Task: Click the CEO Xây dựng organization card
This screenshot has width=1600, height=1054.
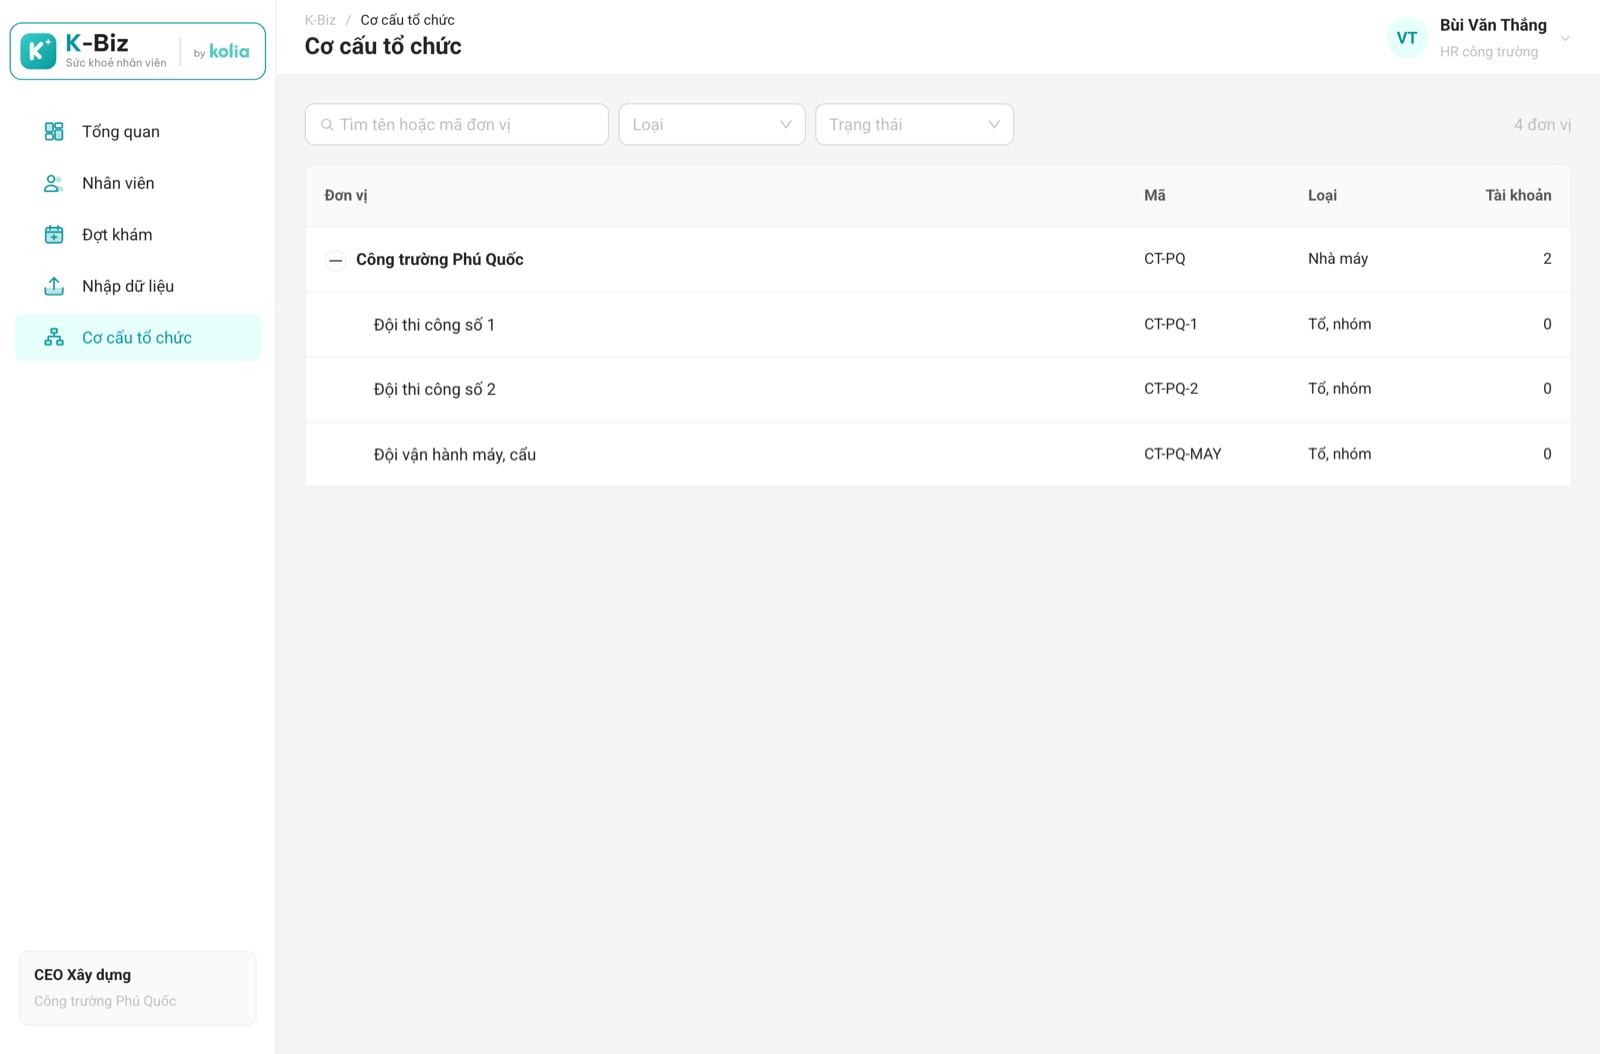Action: [x=138, y=988]
